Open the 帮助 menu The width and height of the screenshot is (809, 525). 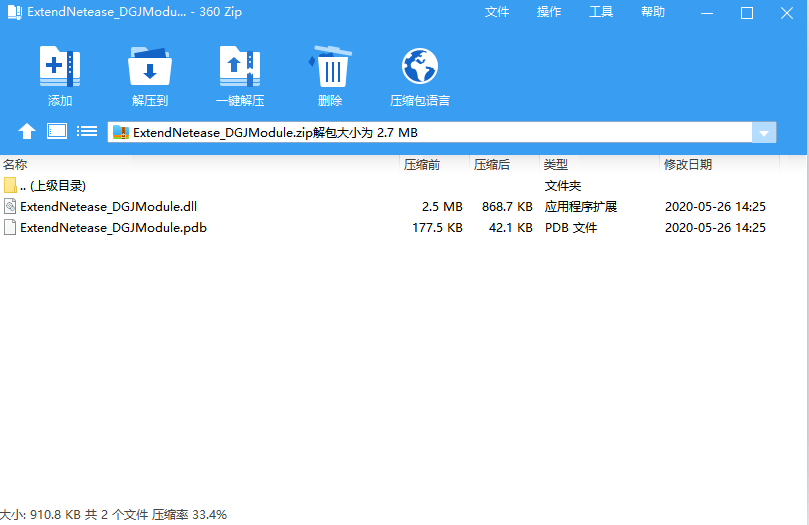point(653,12)
